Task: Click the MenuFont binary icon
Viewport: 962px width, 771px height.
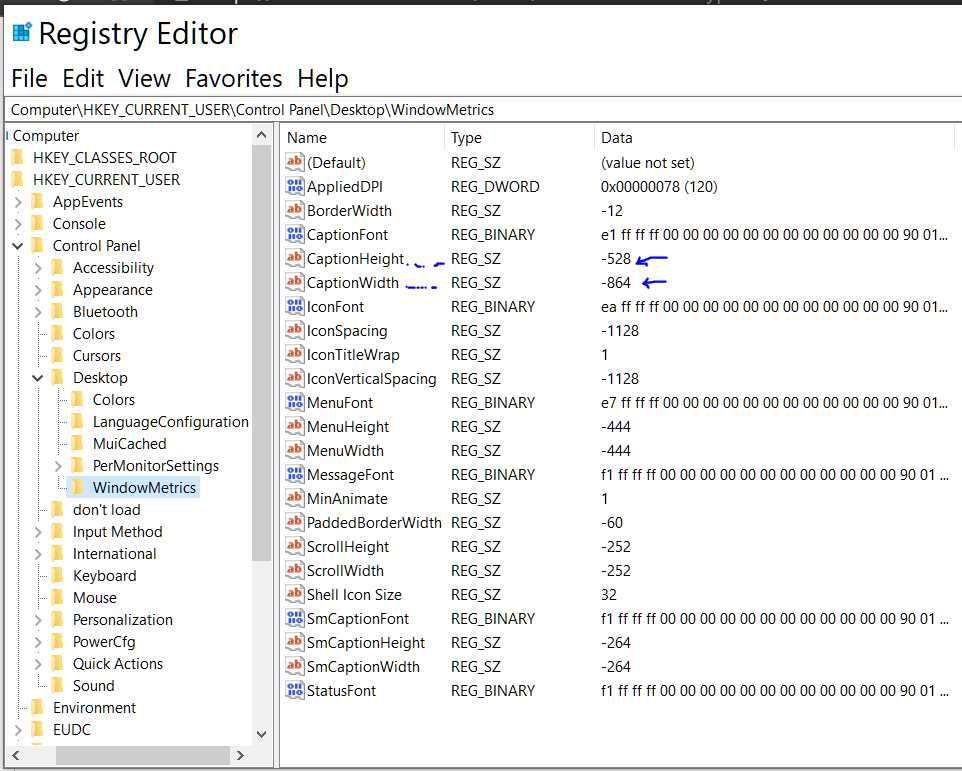Action: pyautogui.click(x=294, y=402)
